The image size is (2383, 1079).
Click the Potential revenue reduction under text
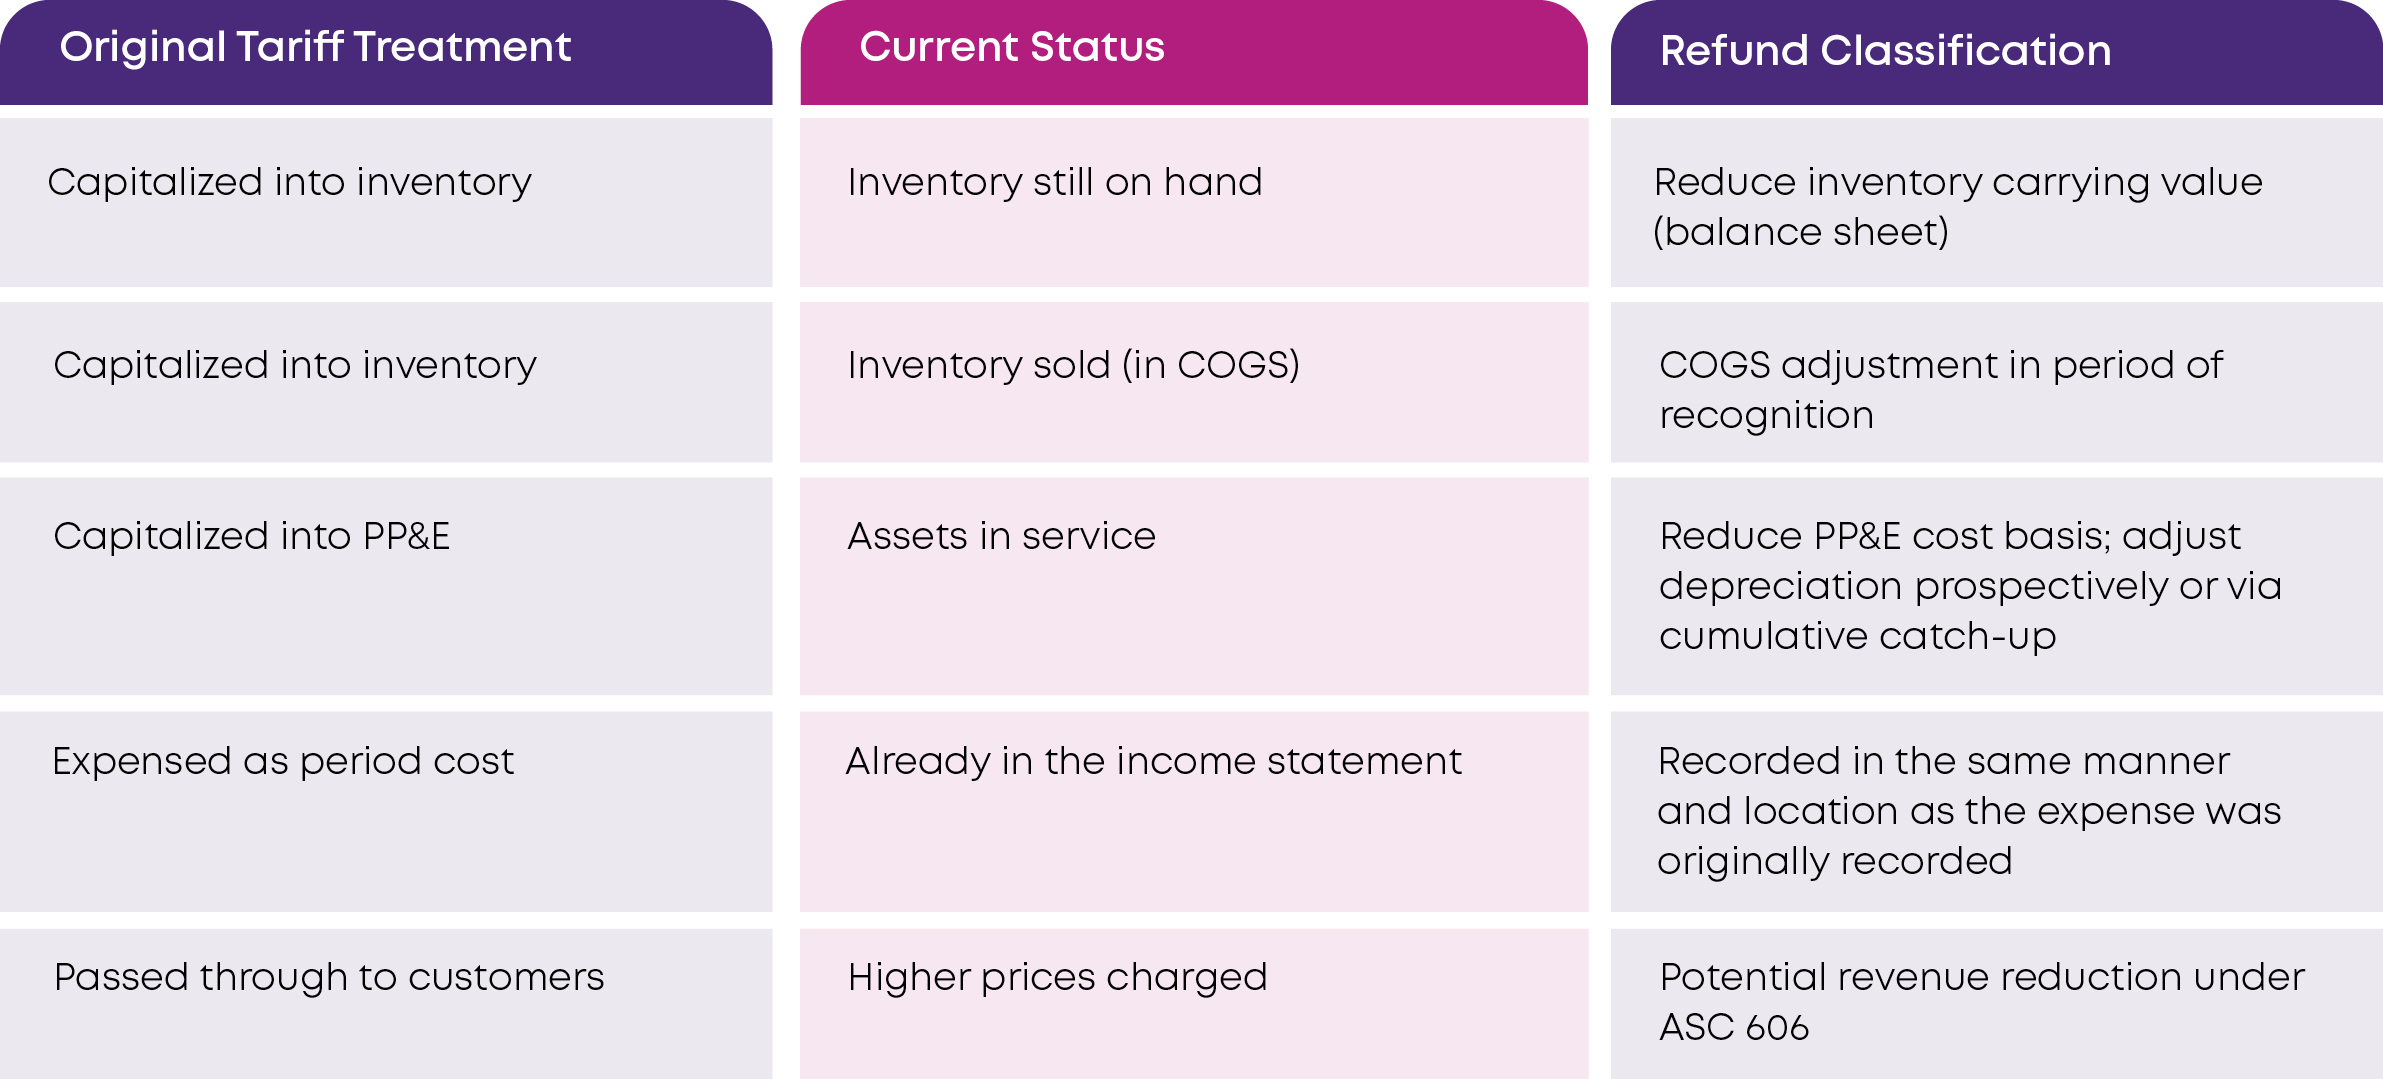pos(1982,978)
